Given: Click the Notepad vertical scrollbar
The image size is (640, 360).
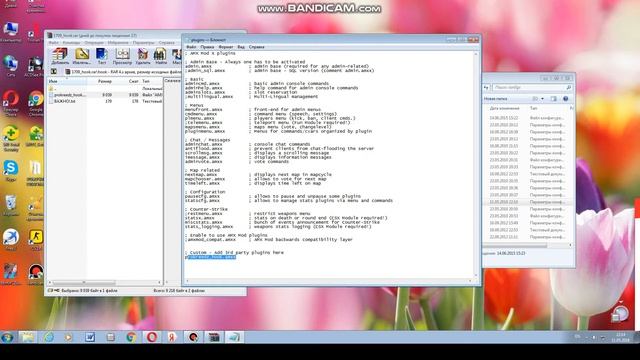Looking at the screenshot, I should coord(476,164).
